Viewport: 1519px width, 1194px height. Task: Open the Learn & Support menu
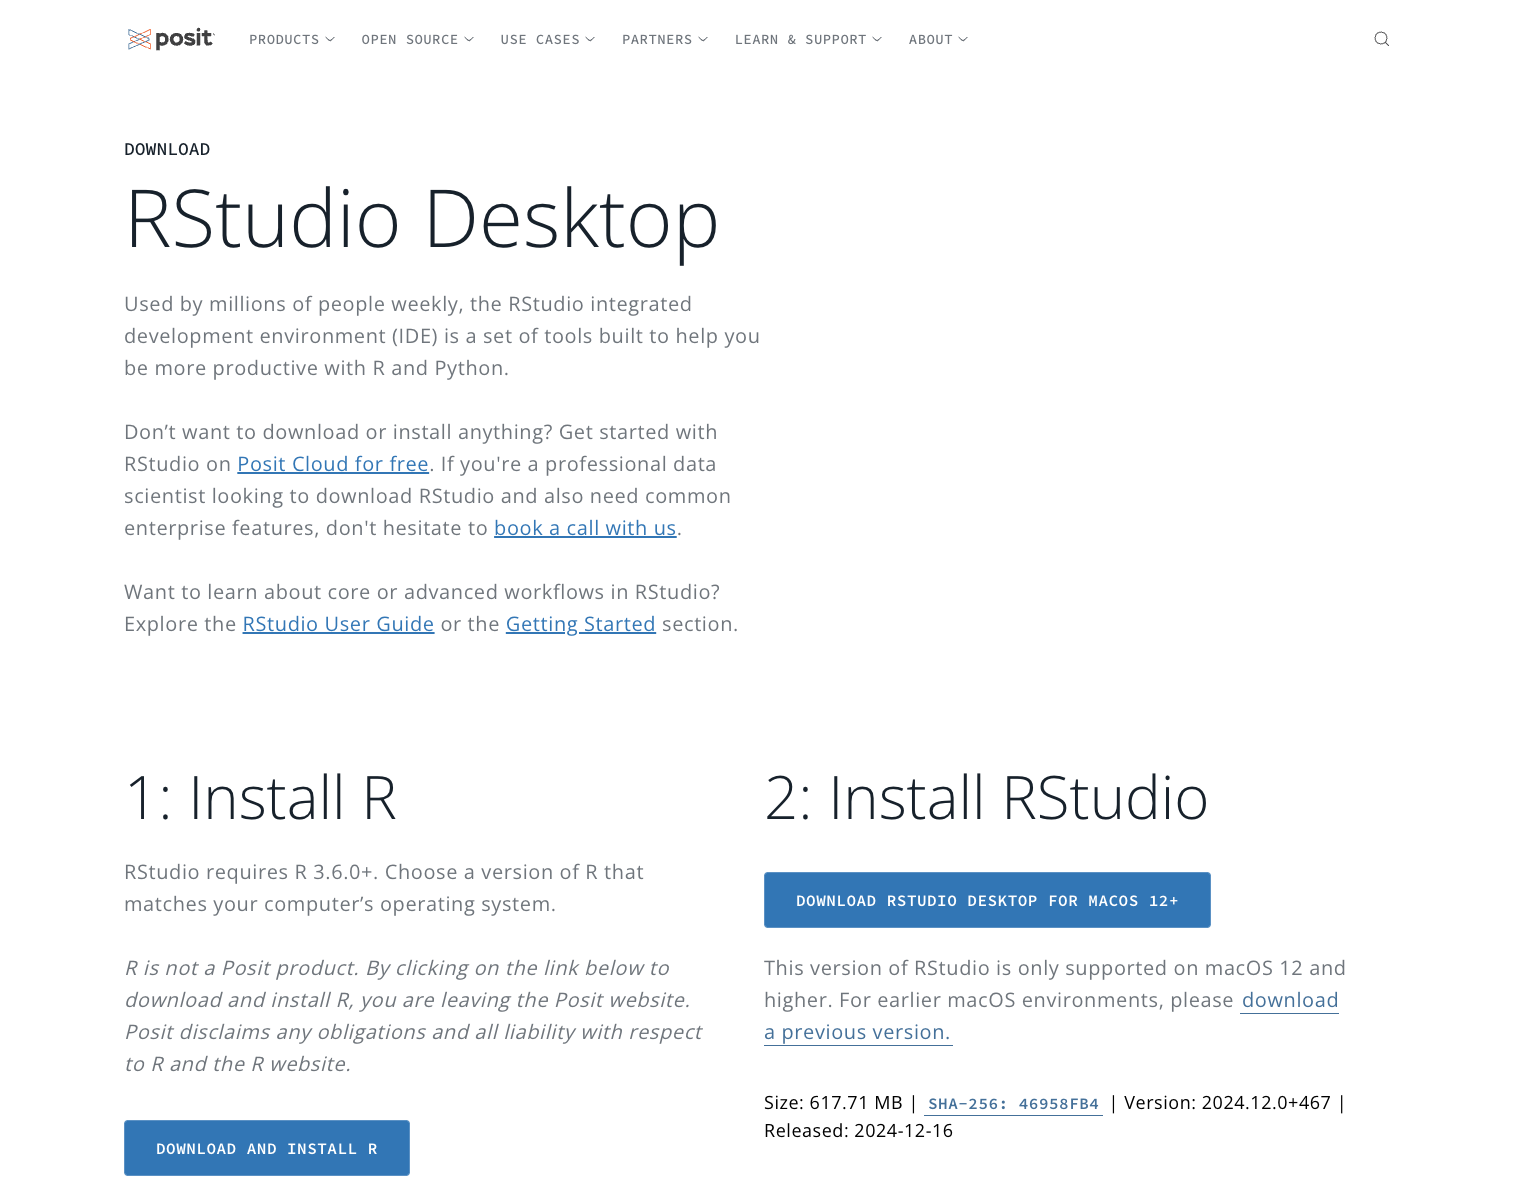point(809,40)
